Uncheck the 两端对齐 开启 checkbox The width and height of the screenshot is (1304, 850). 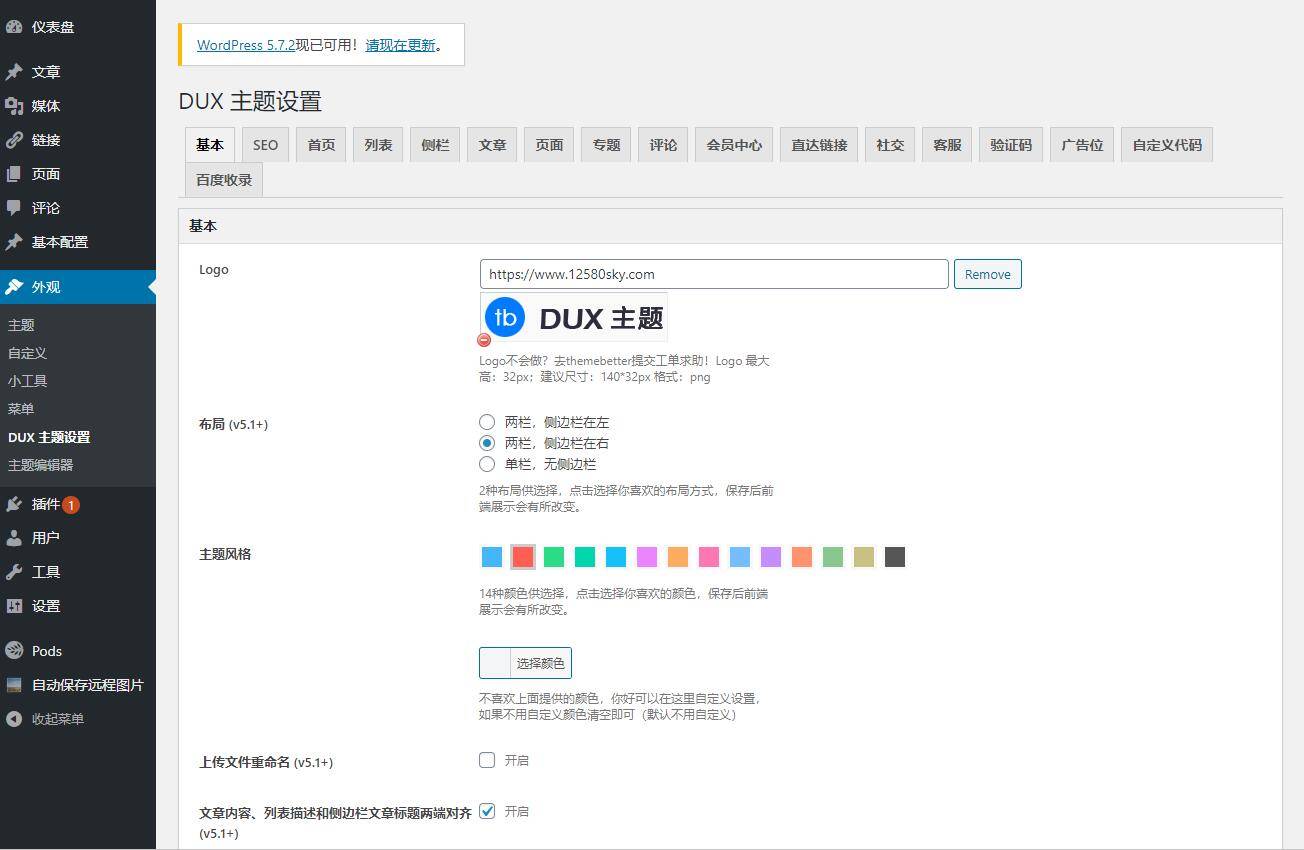tap(487, 811)
